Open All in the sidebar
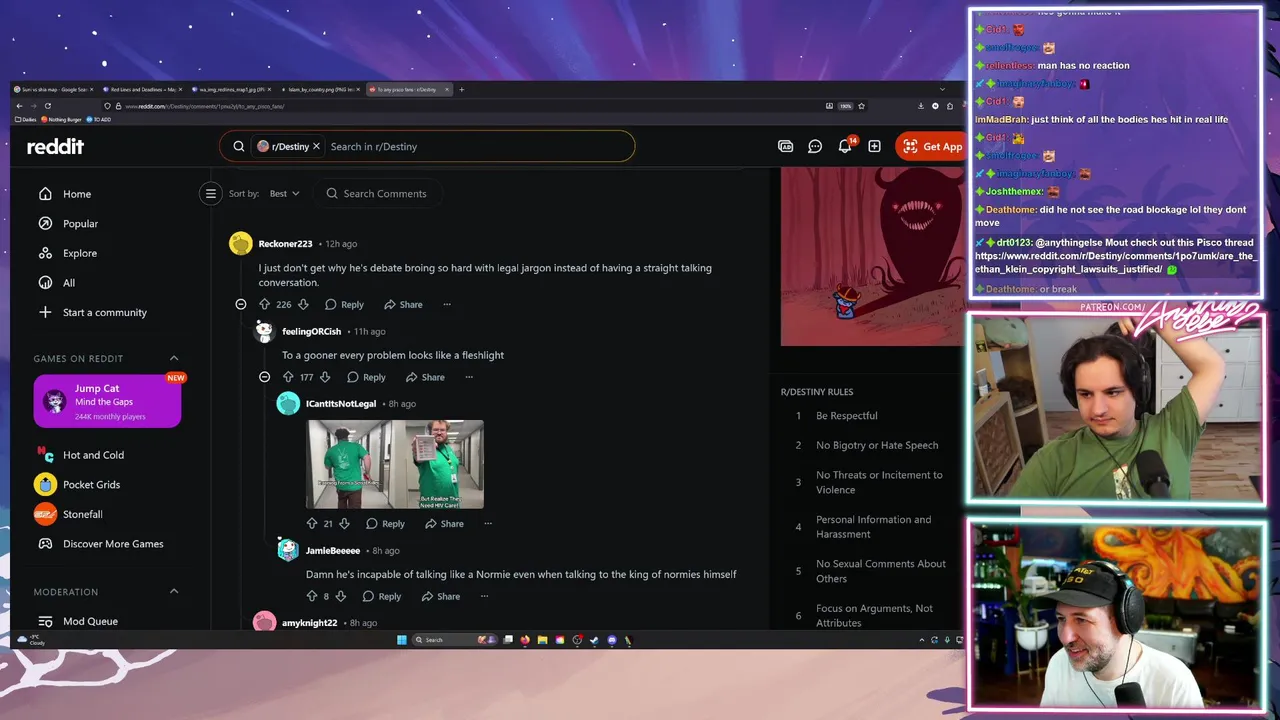The width and height of the screenshot is (1280, 720). pyautogui.click(x=69, y=283)
